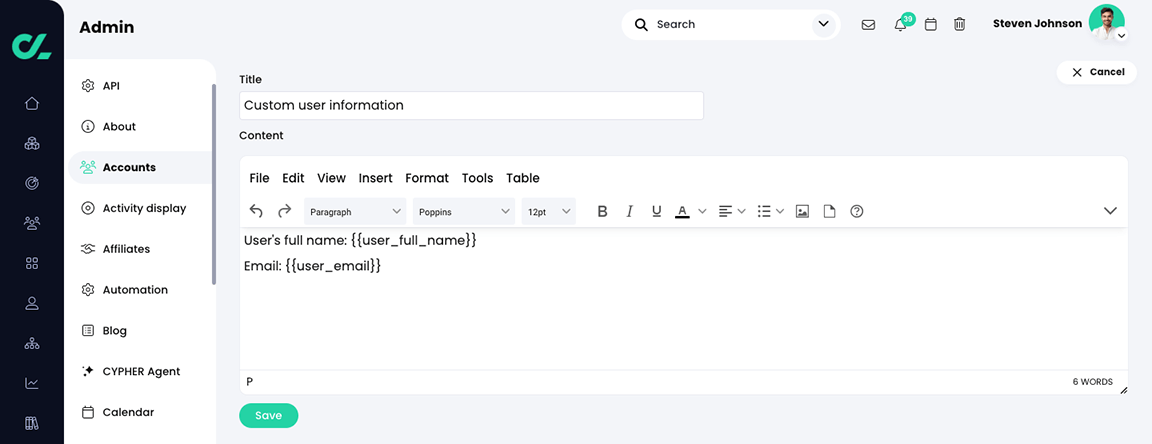Open the search filter dropdown arrow
The width and height of the screenshot is (1152, 444).
click(x=824, y=24)
